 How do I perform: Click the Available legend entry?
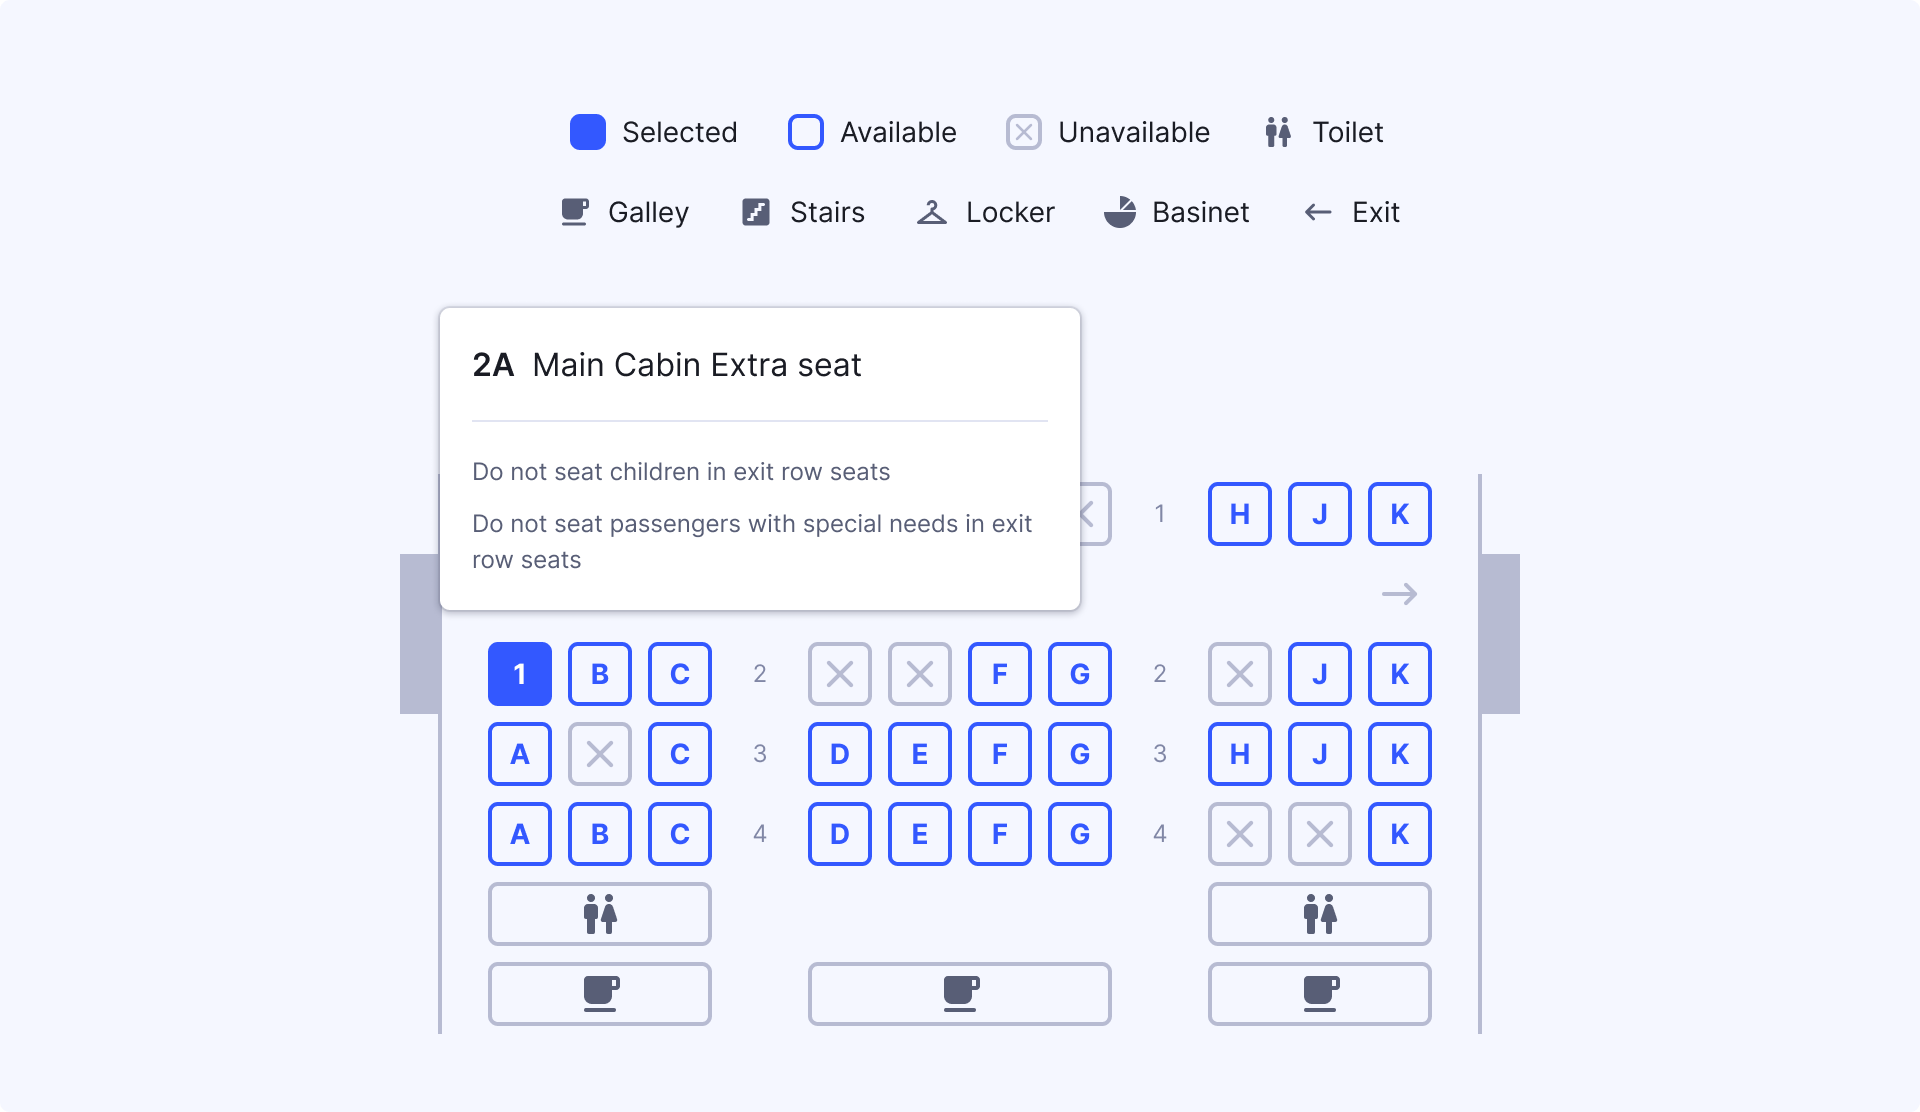pyautogui.click(x=806, y=131)
